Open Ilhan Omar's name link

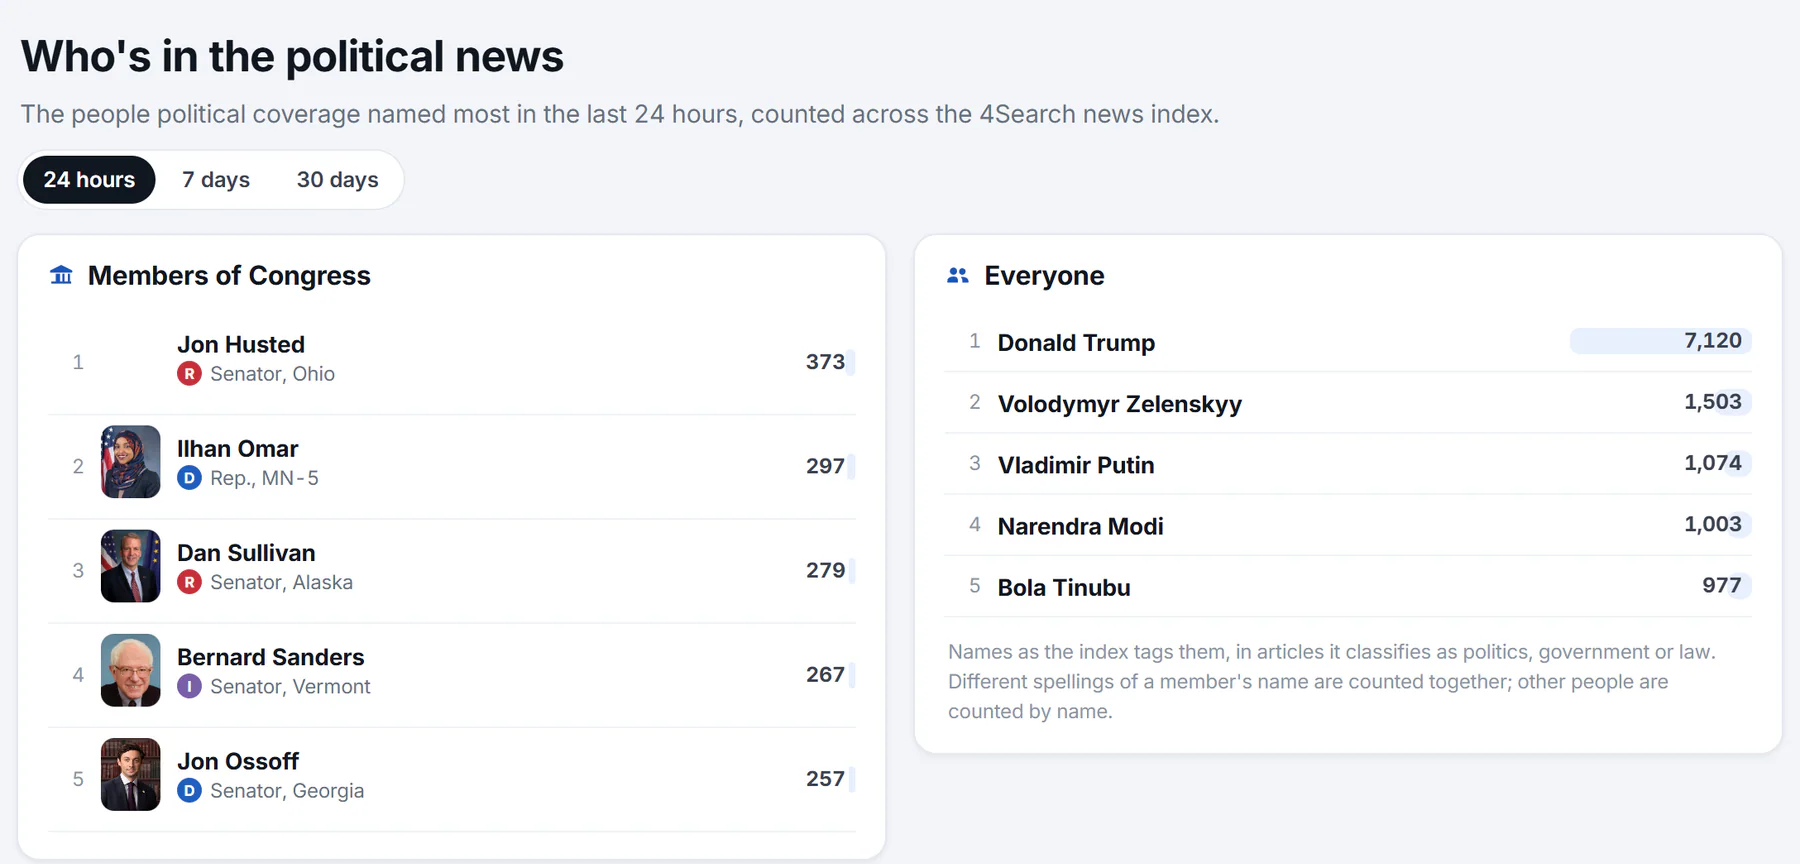[x=238, y=449]
